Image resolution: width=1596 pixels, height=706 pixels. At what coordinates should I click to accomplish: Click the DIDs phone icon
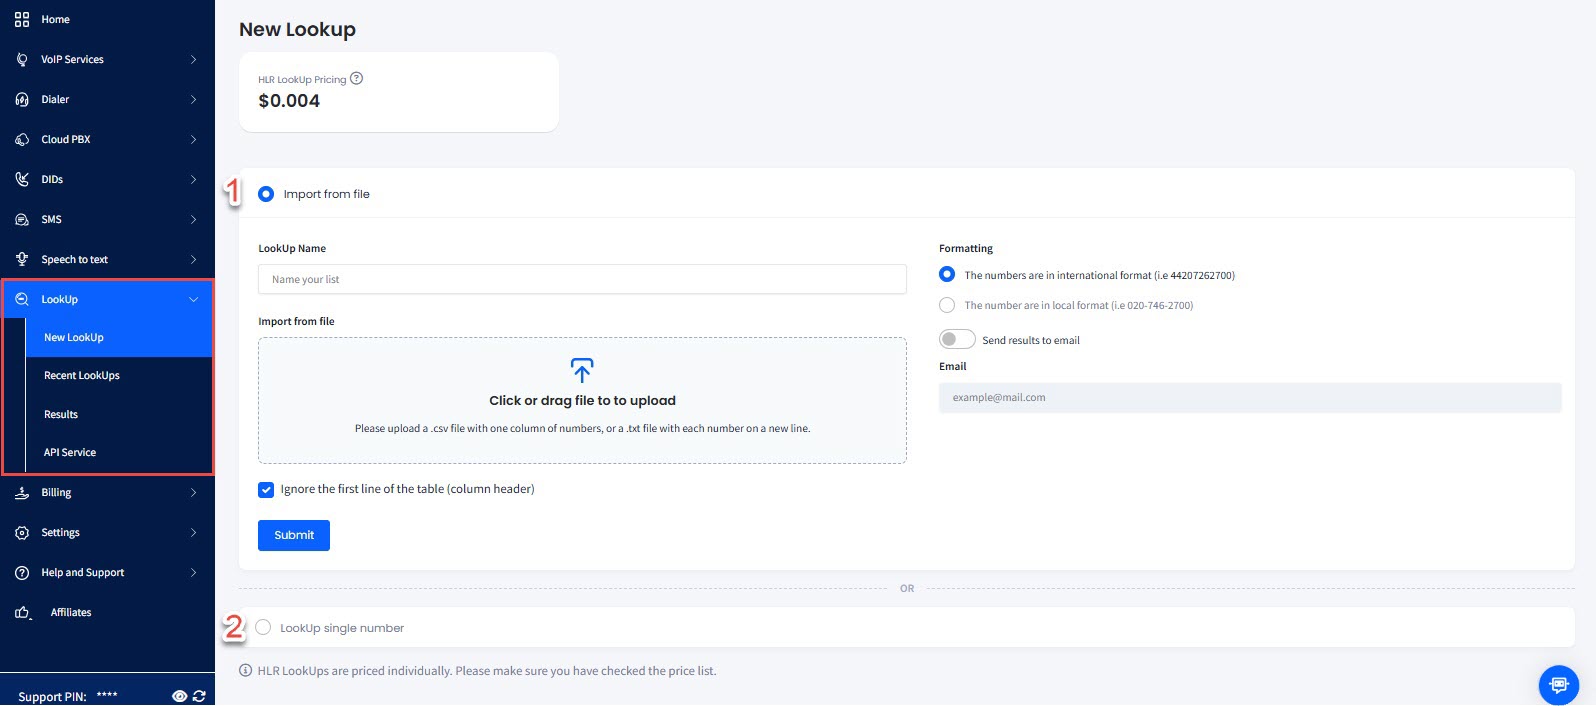coord(22,179)
